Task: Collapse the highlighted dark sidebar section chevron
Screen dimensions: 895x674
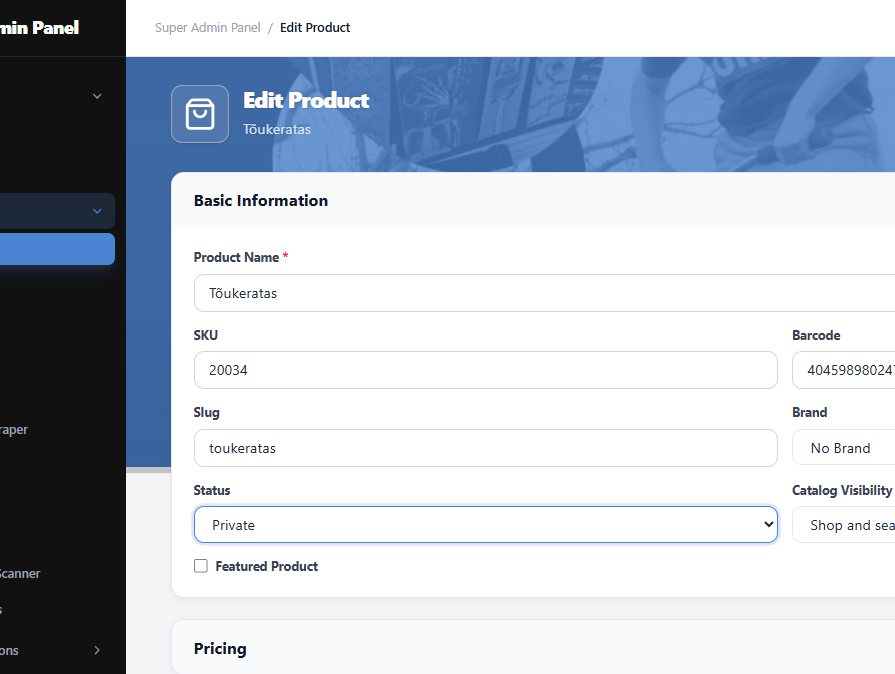Action: pos(97,211)
